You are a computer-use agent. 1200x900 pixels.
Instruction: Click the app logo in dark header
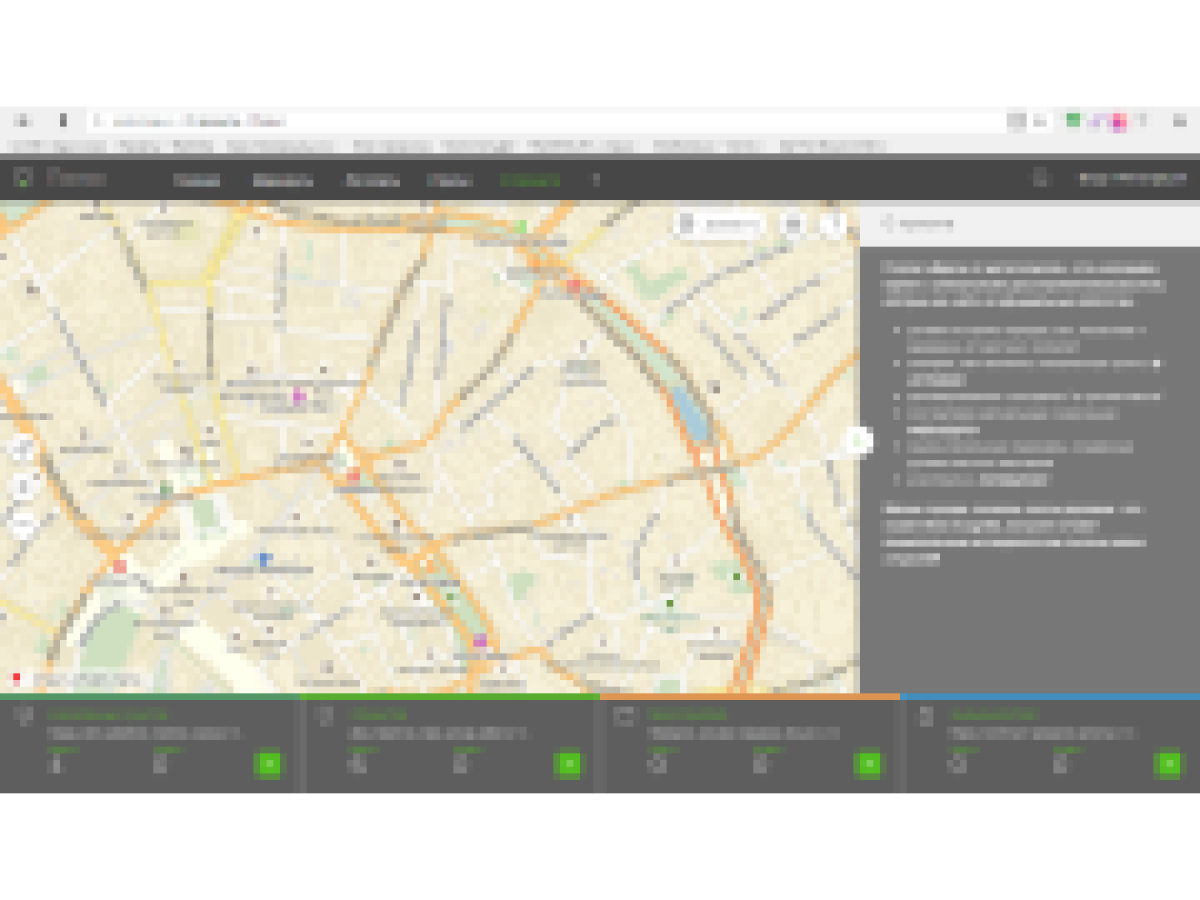click(60, 179)
